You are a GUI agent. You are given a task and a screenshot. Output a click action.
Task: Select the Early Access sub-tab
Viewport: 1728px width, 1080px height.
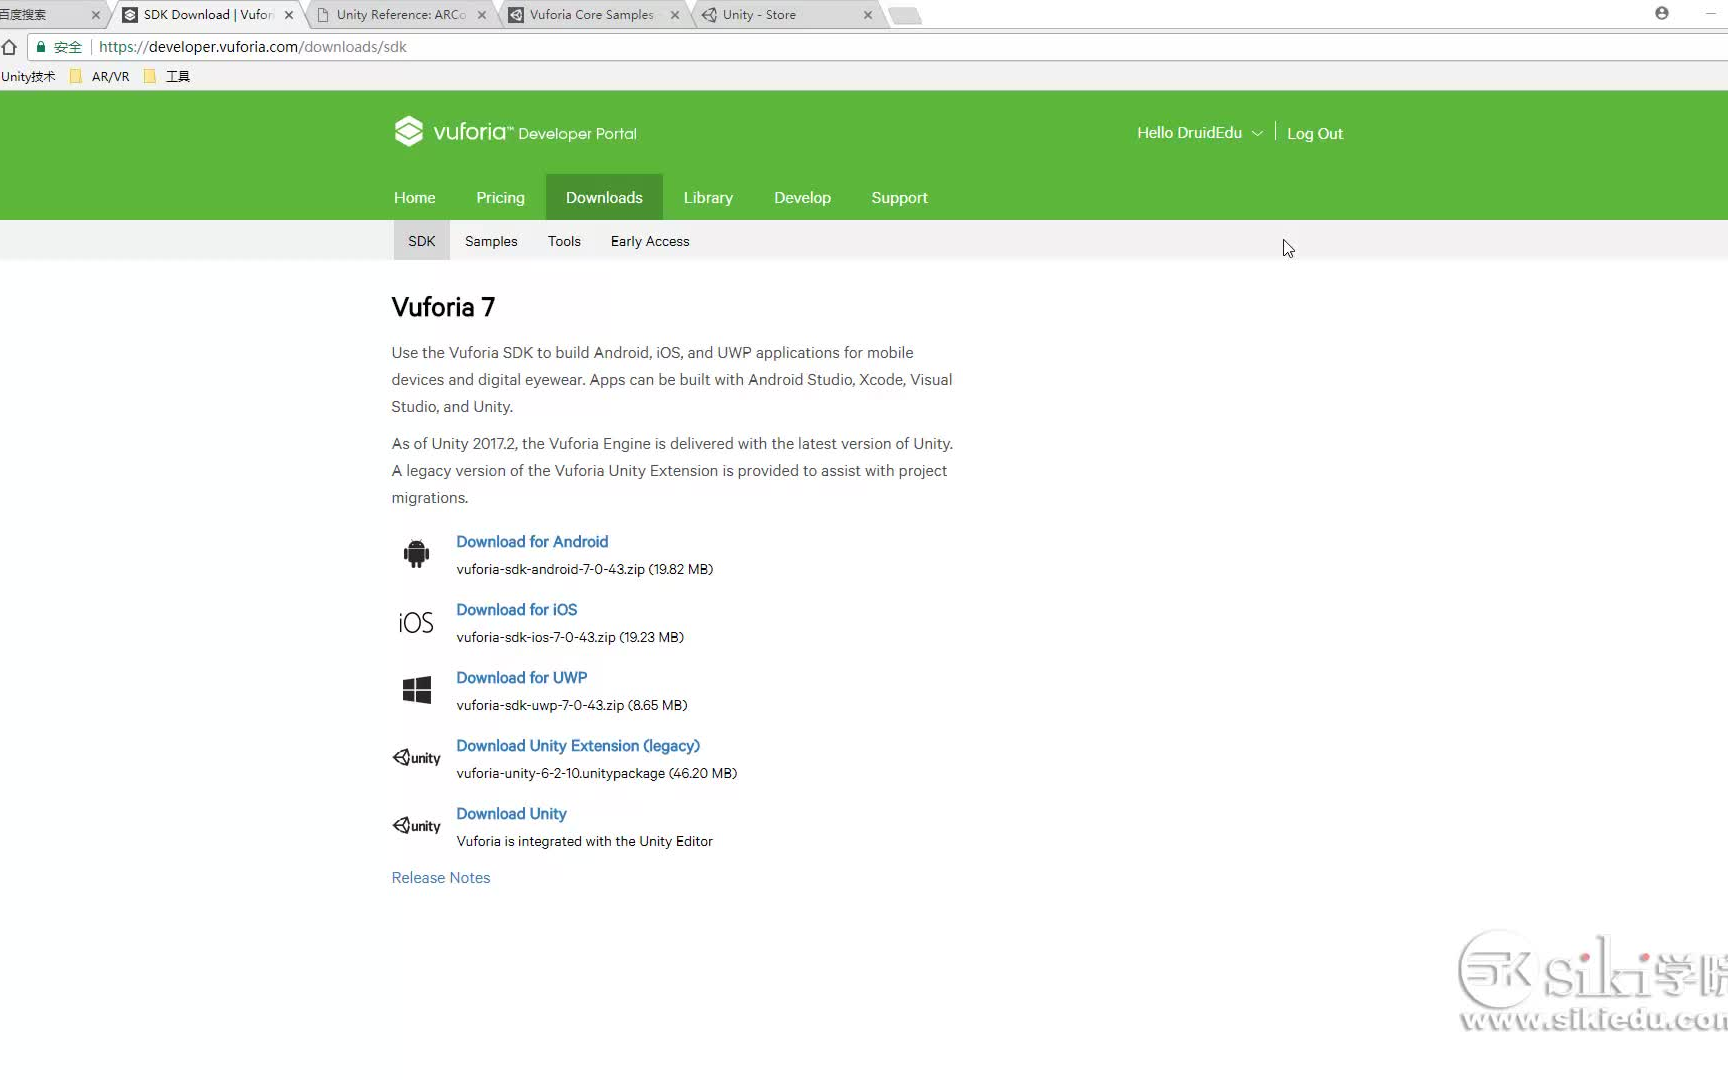[x=650, y=241]
